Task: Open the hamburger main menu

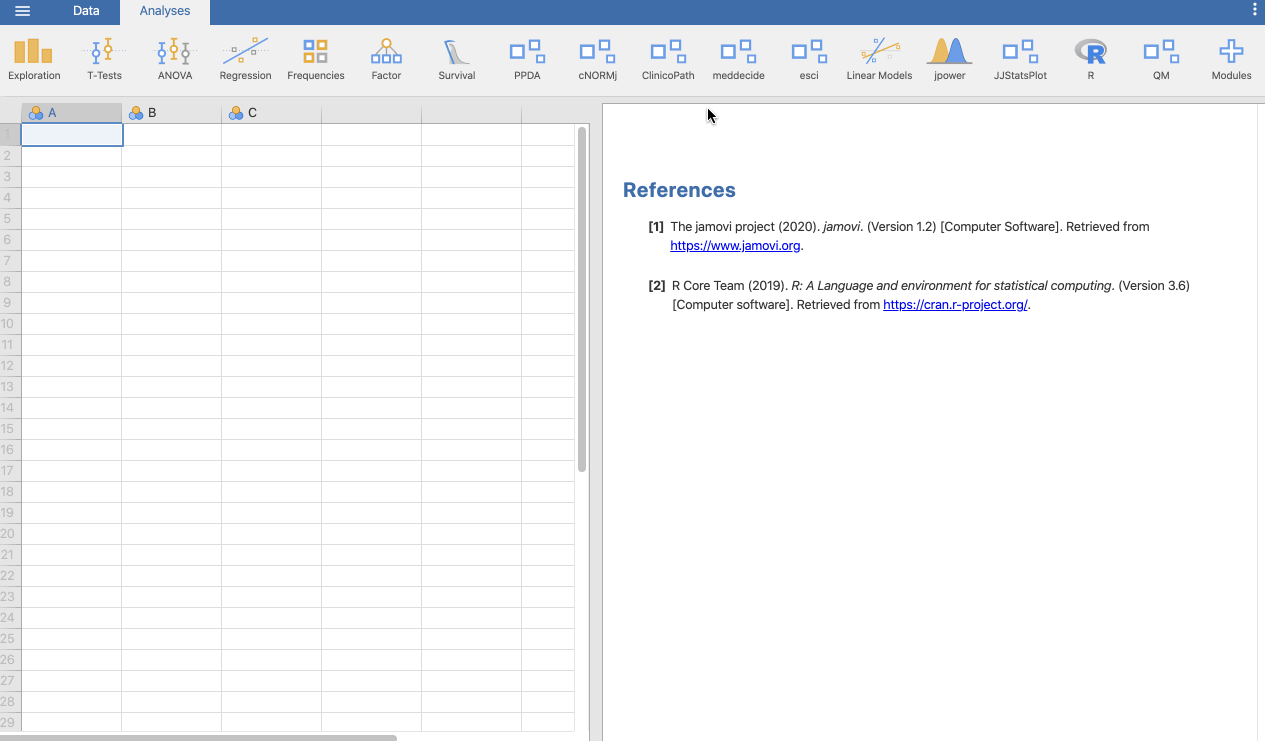Action: tap(22, 11)
